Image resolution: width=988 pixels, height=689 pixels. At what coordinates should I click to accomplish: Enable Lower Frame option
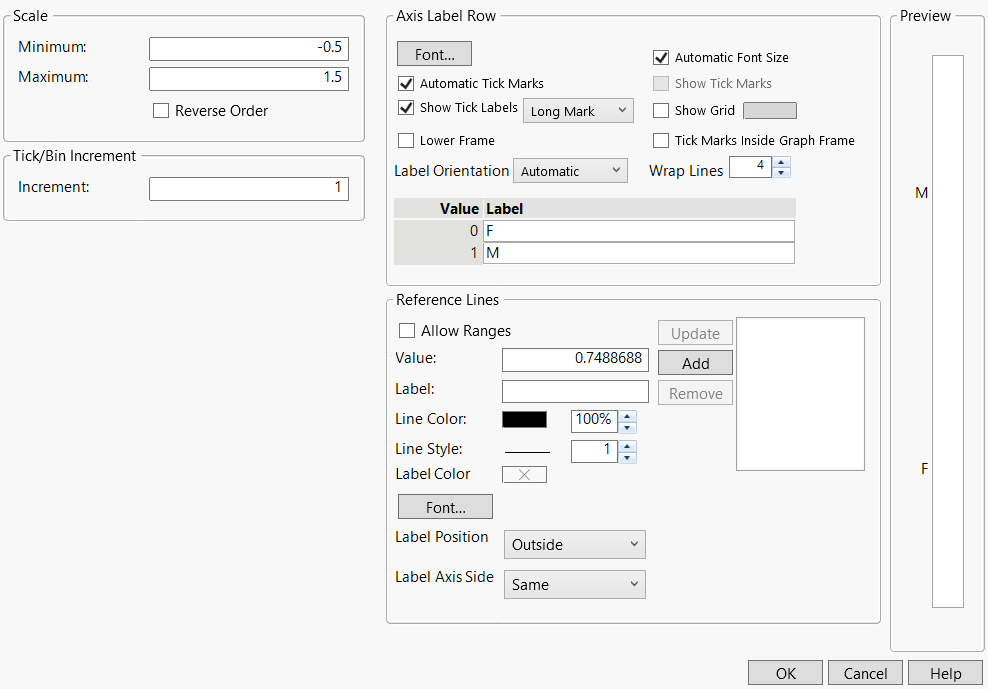click(x=406, y=140)
